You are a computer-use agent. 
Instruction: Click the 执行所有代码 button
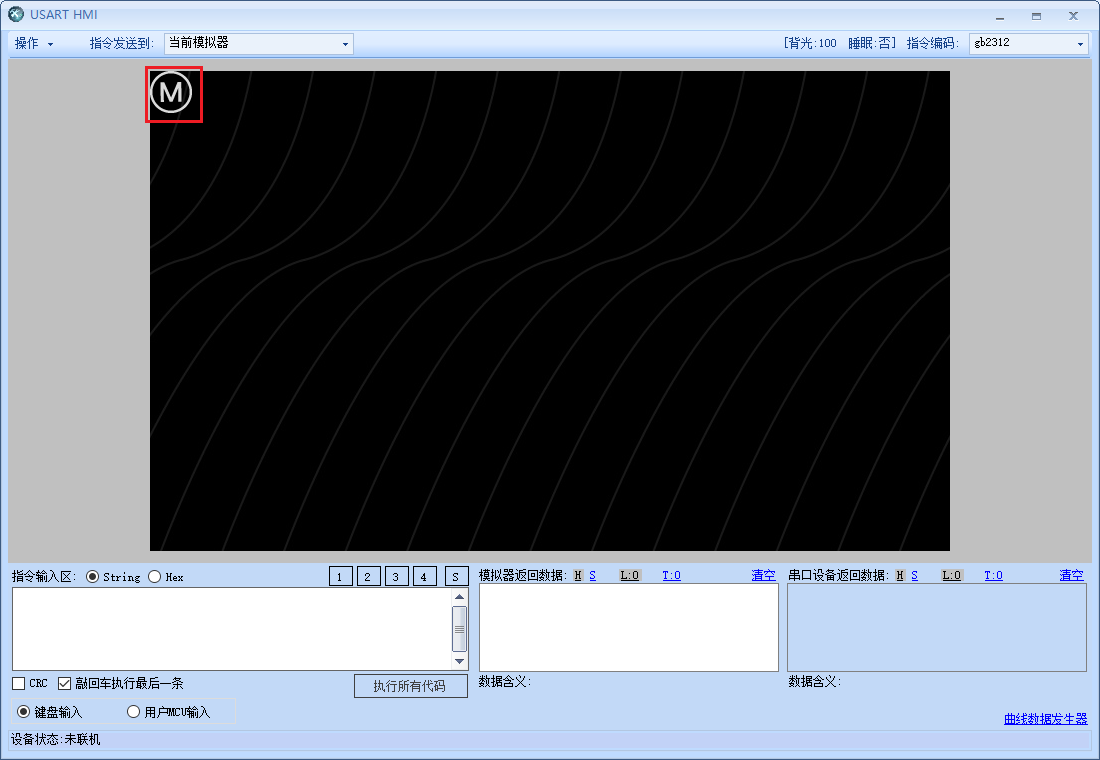coord(410,686)
